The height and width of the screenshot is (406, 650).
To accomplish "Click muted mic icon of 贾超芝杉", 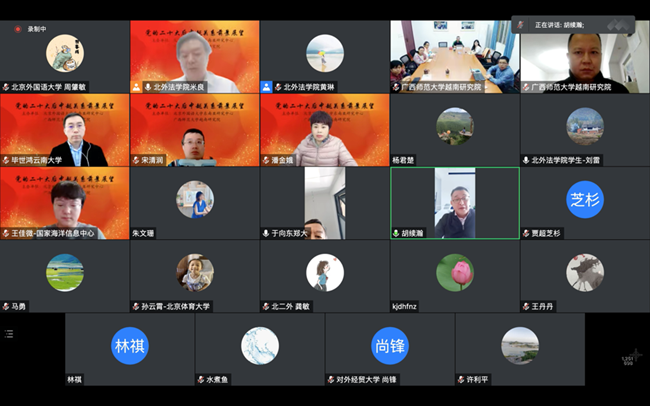I will (x=526, y=233).
